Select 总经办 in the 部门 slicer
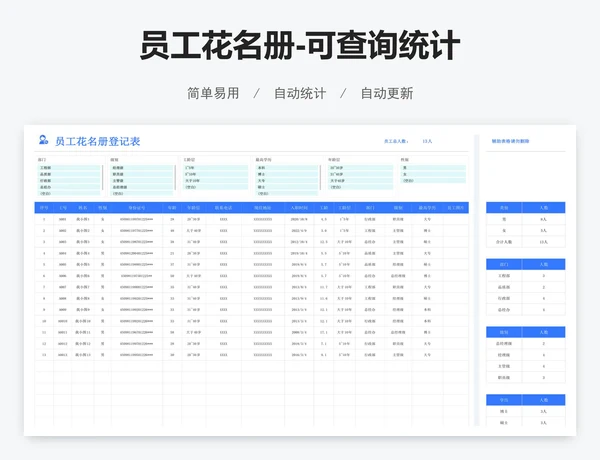The height and width of the screenshot is (460, 600). click(x=68, y=188)
